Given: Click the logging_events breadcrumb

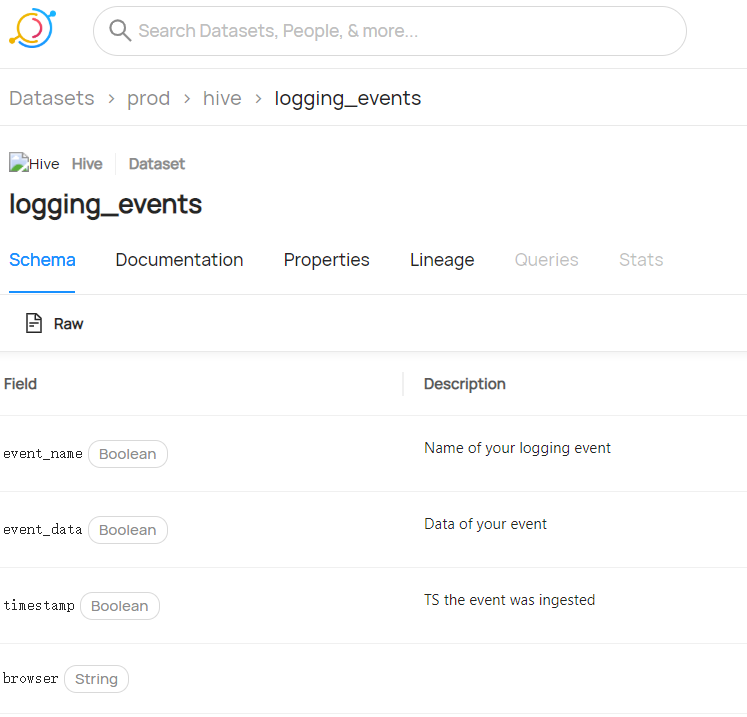Looking at the screenshot, I should (x=348, y=99).
